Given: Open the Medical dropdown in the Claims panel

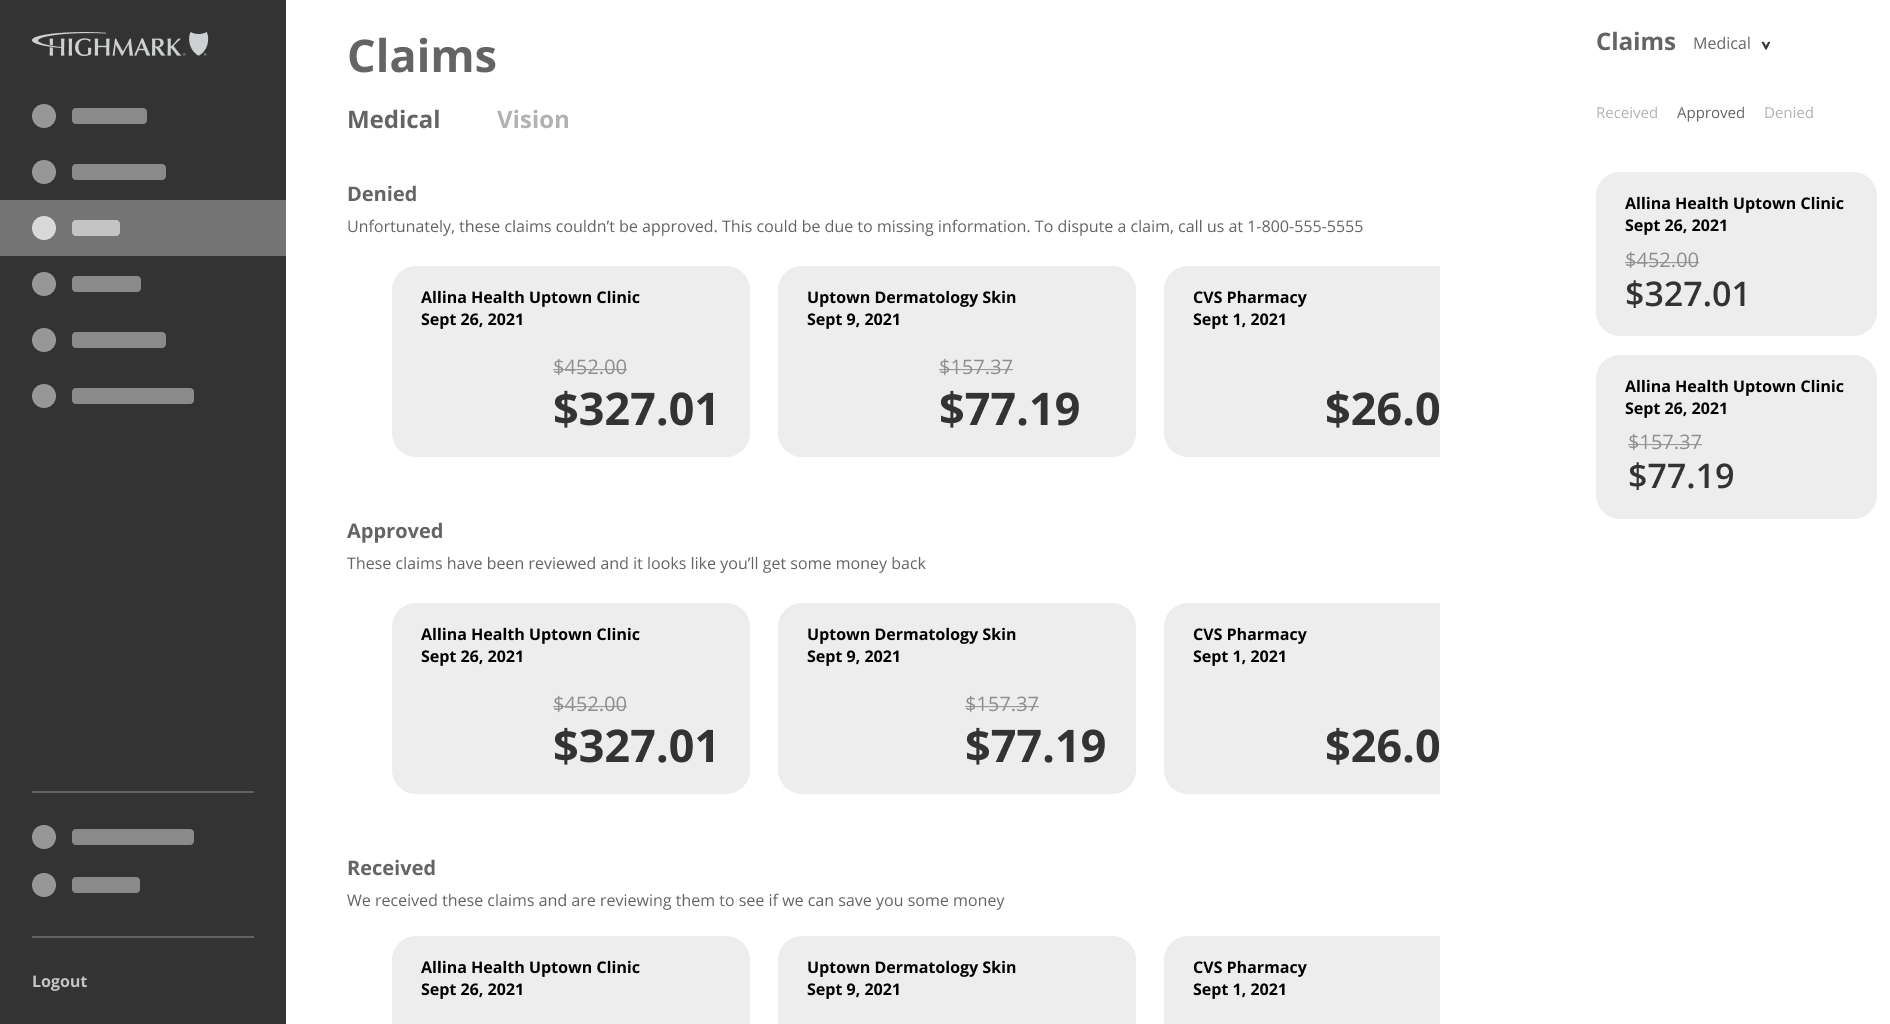Looking at the screenshot, I should (x=1732, y=44).
